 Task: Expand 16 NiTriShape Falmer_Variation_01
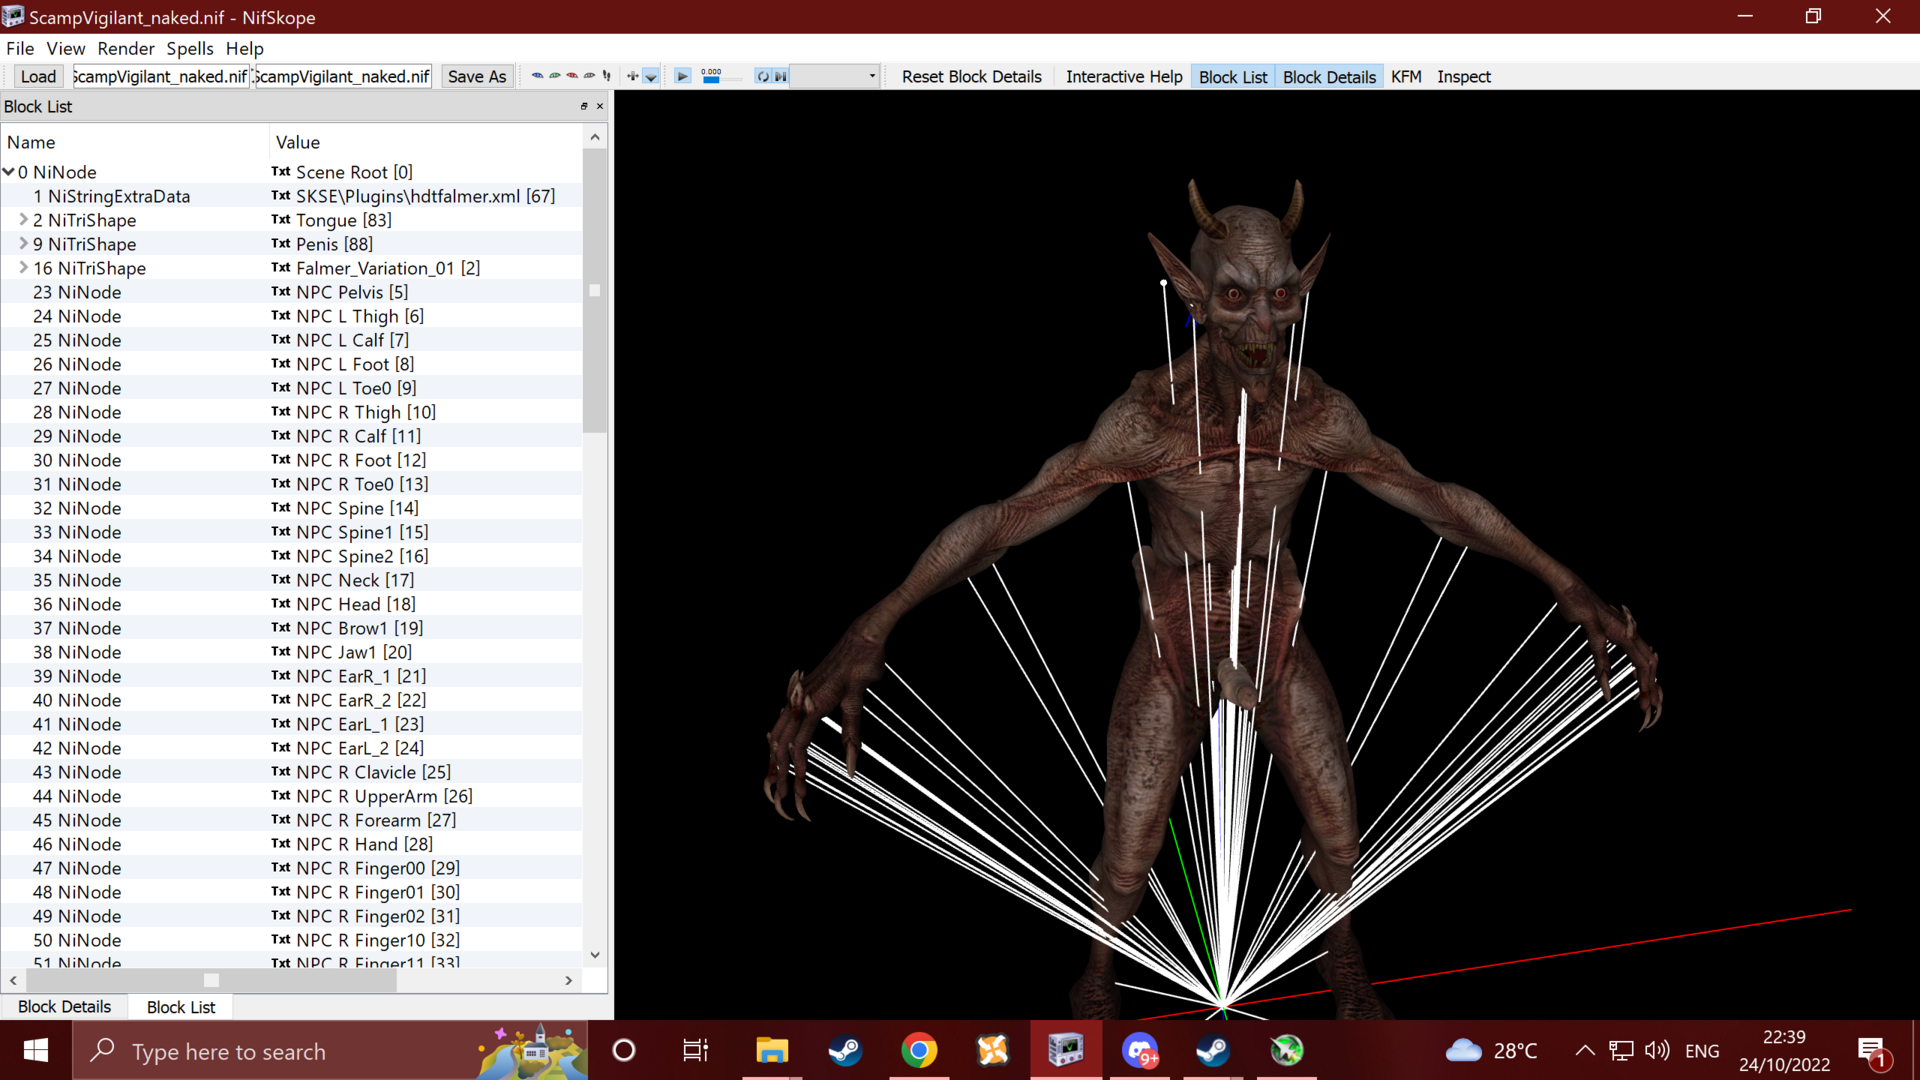24,267
